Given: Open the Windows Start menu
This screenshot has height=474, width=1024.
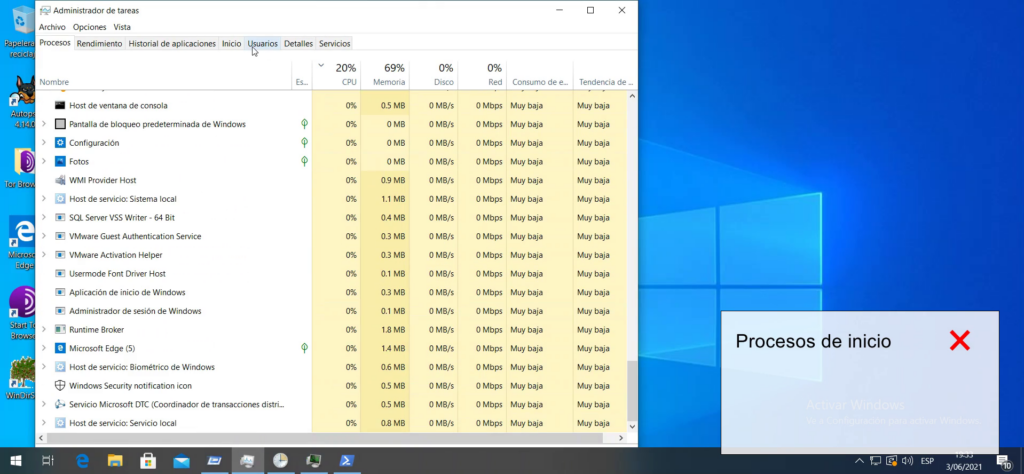Looking at the screenshot, I should click(15, 461).
